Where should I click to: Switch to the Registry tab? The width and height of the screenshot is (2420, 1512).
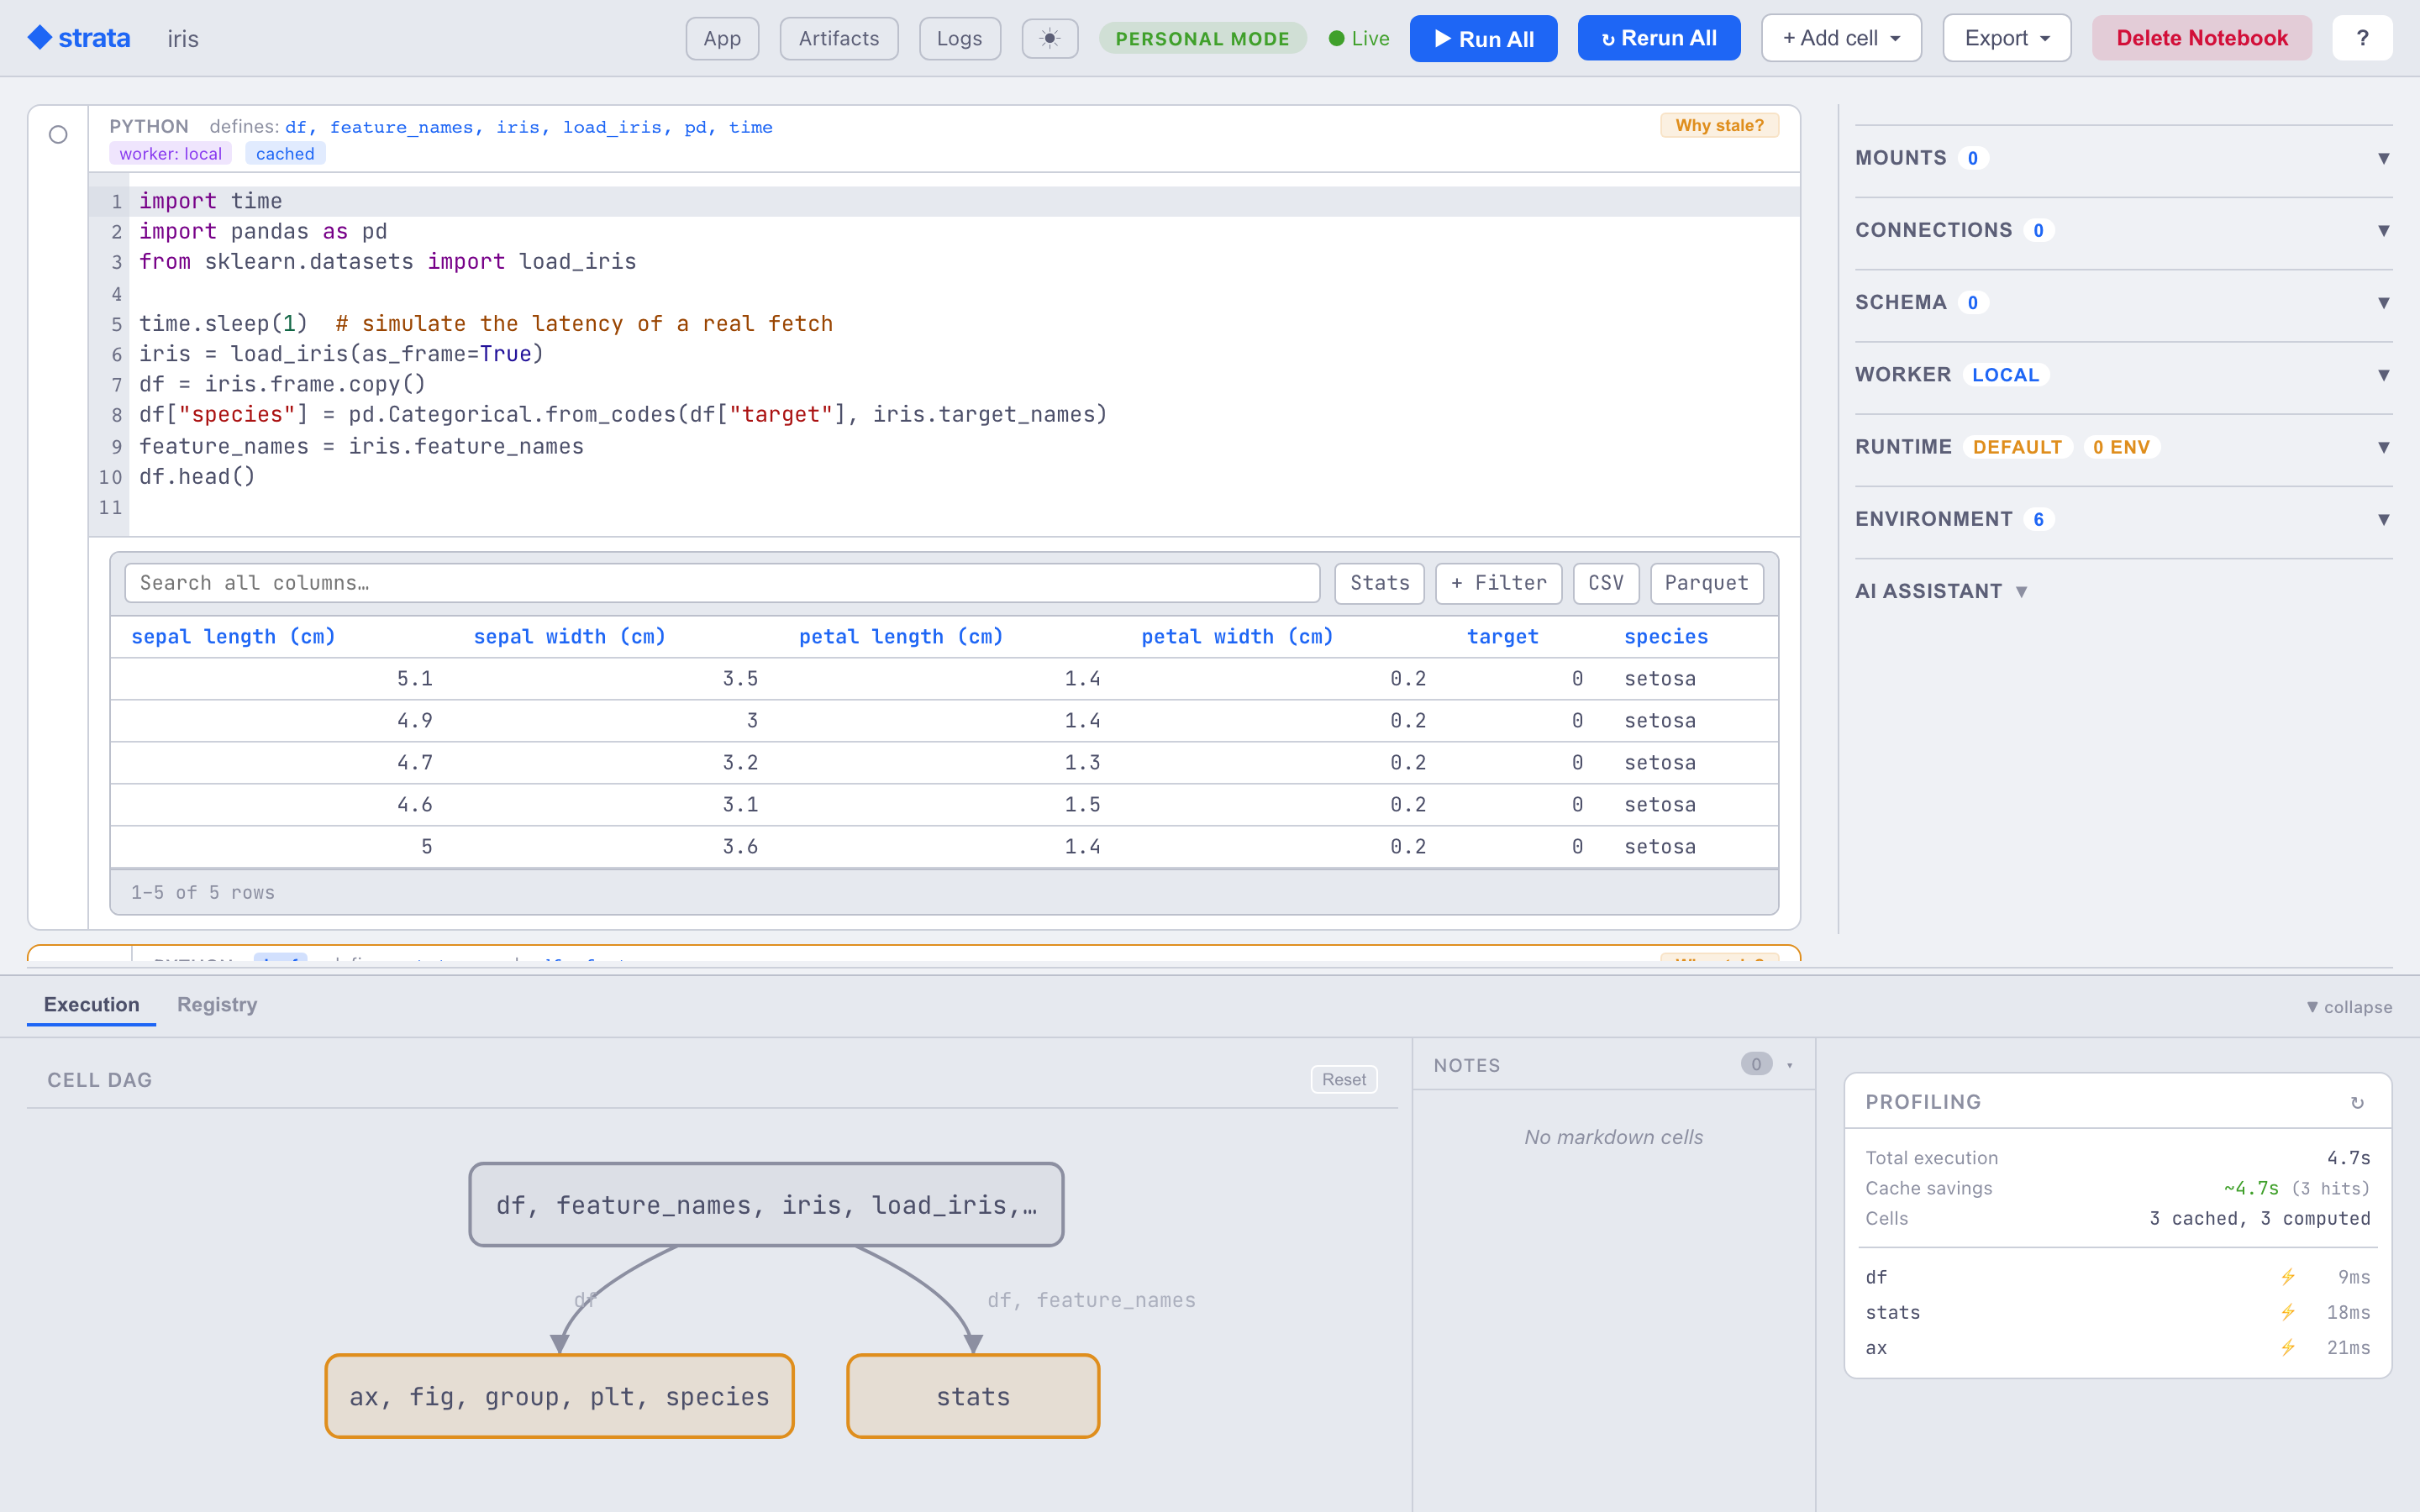point(217,1004)
